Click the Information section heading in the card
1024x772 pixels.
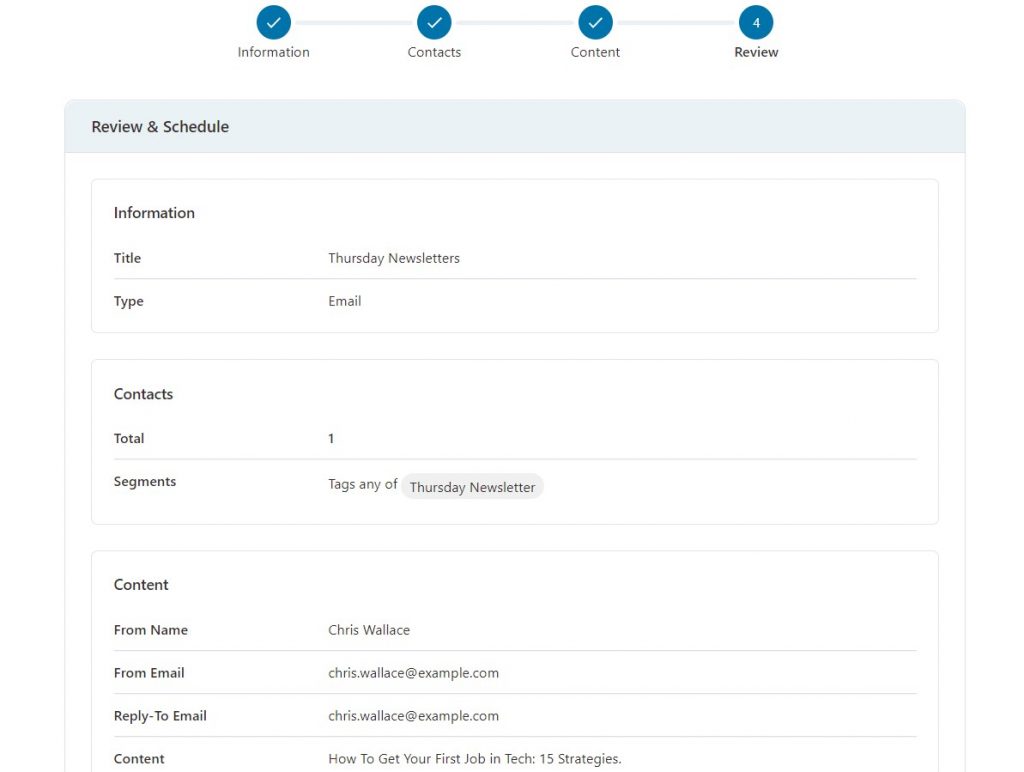[154, 213]
